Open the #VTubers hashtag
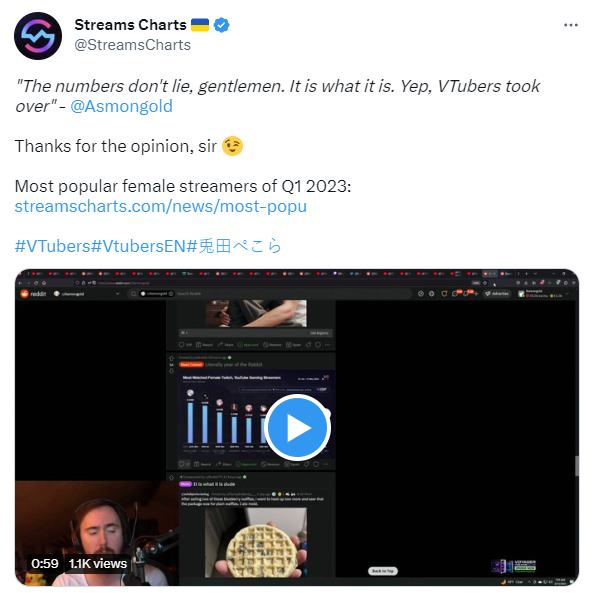Viewport: 593px width, 593px height. pyautogui.click(x=52, y=246)
